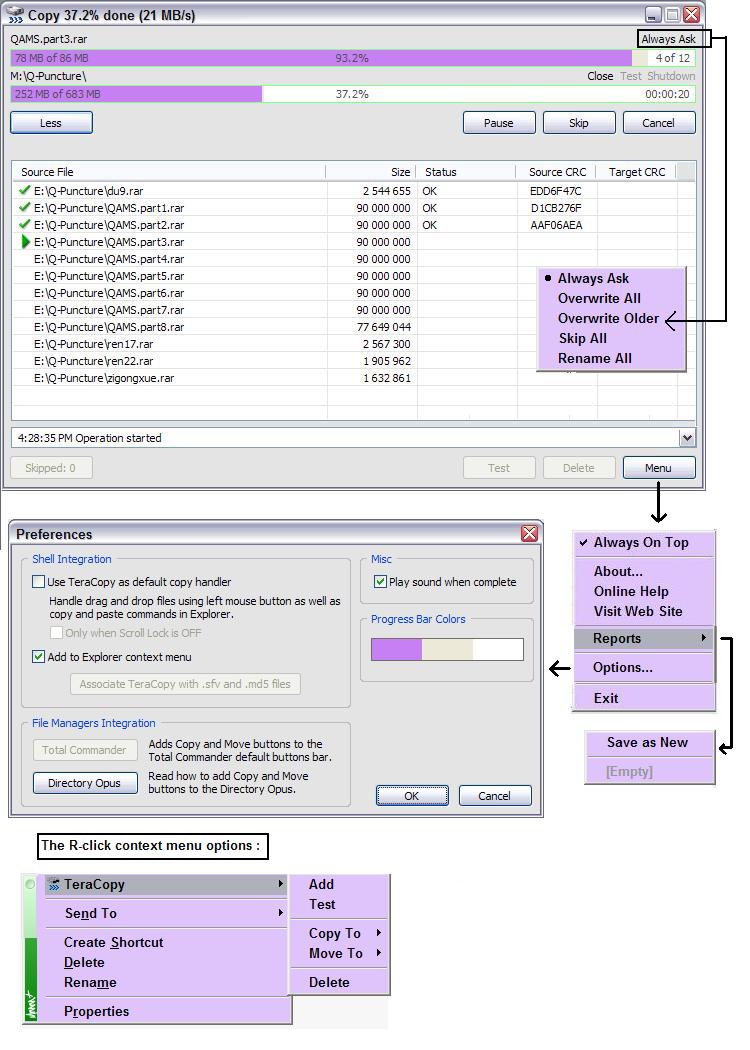750x1050 pixels.
Task: Select the QAMS.part8.rar file row
Action: point(354,327)
